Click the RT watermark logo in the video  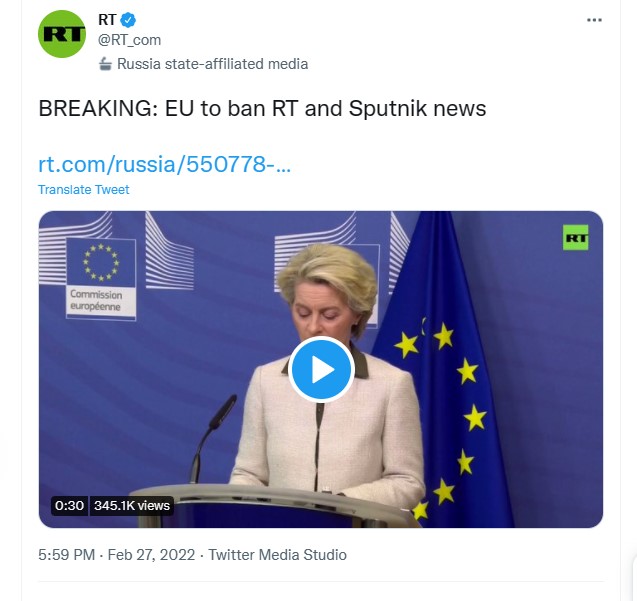point(576,238)
